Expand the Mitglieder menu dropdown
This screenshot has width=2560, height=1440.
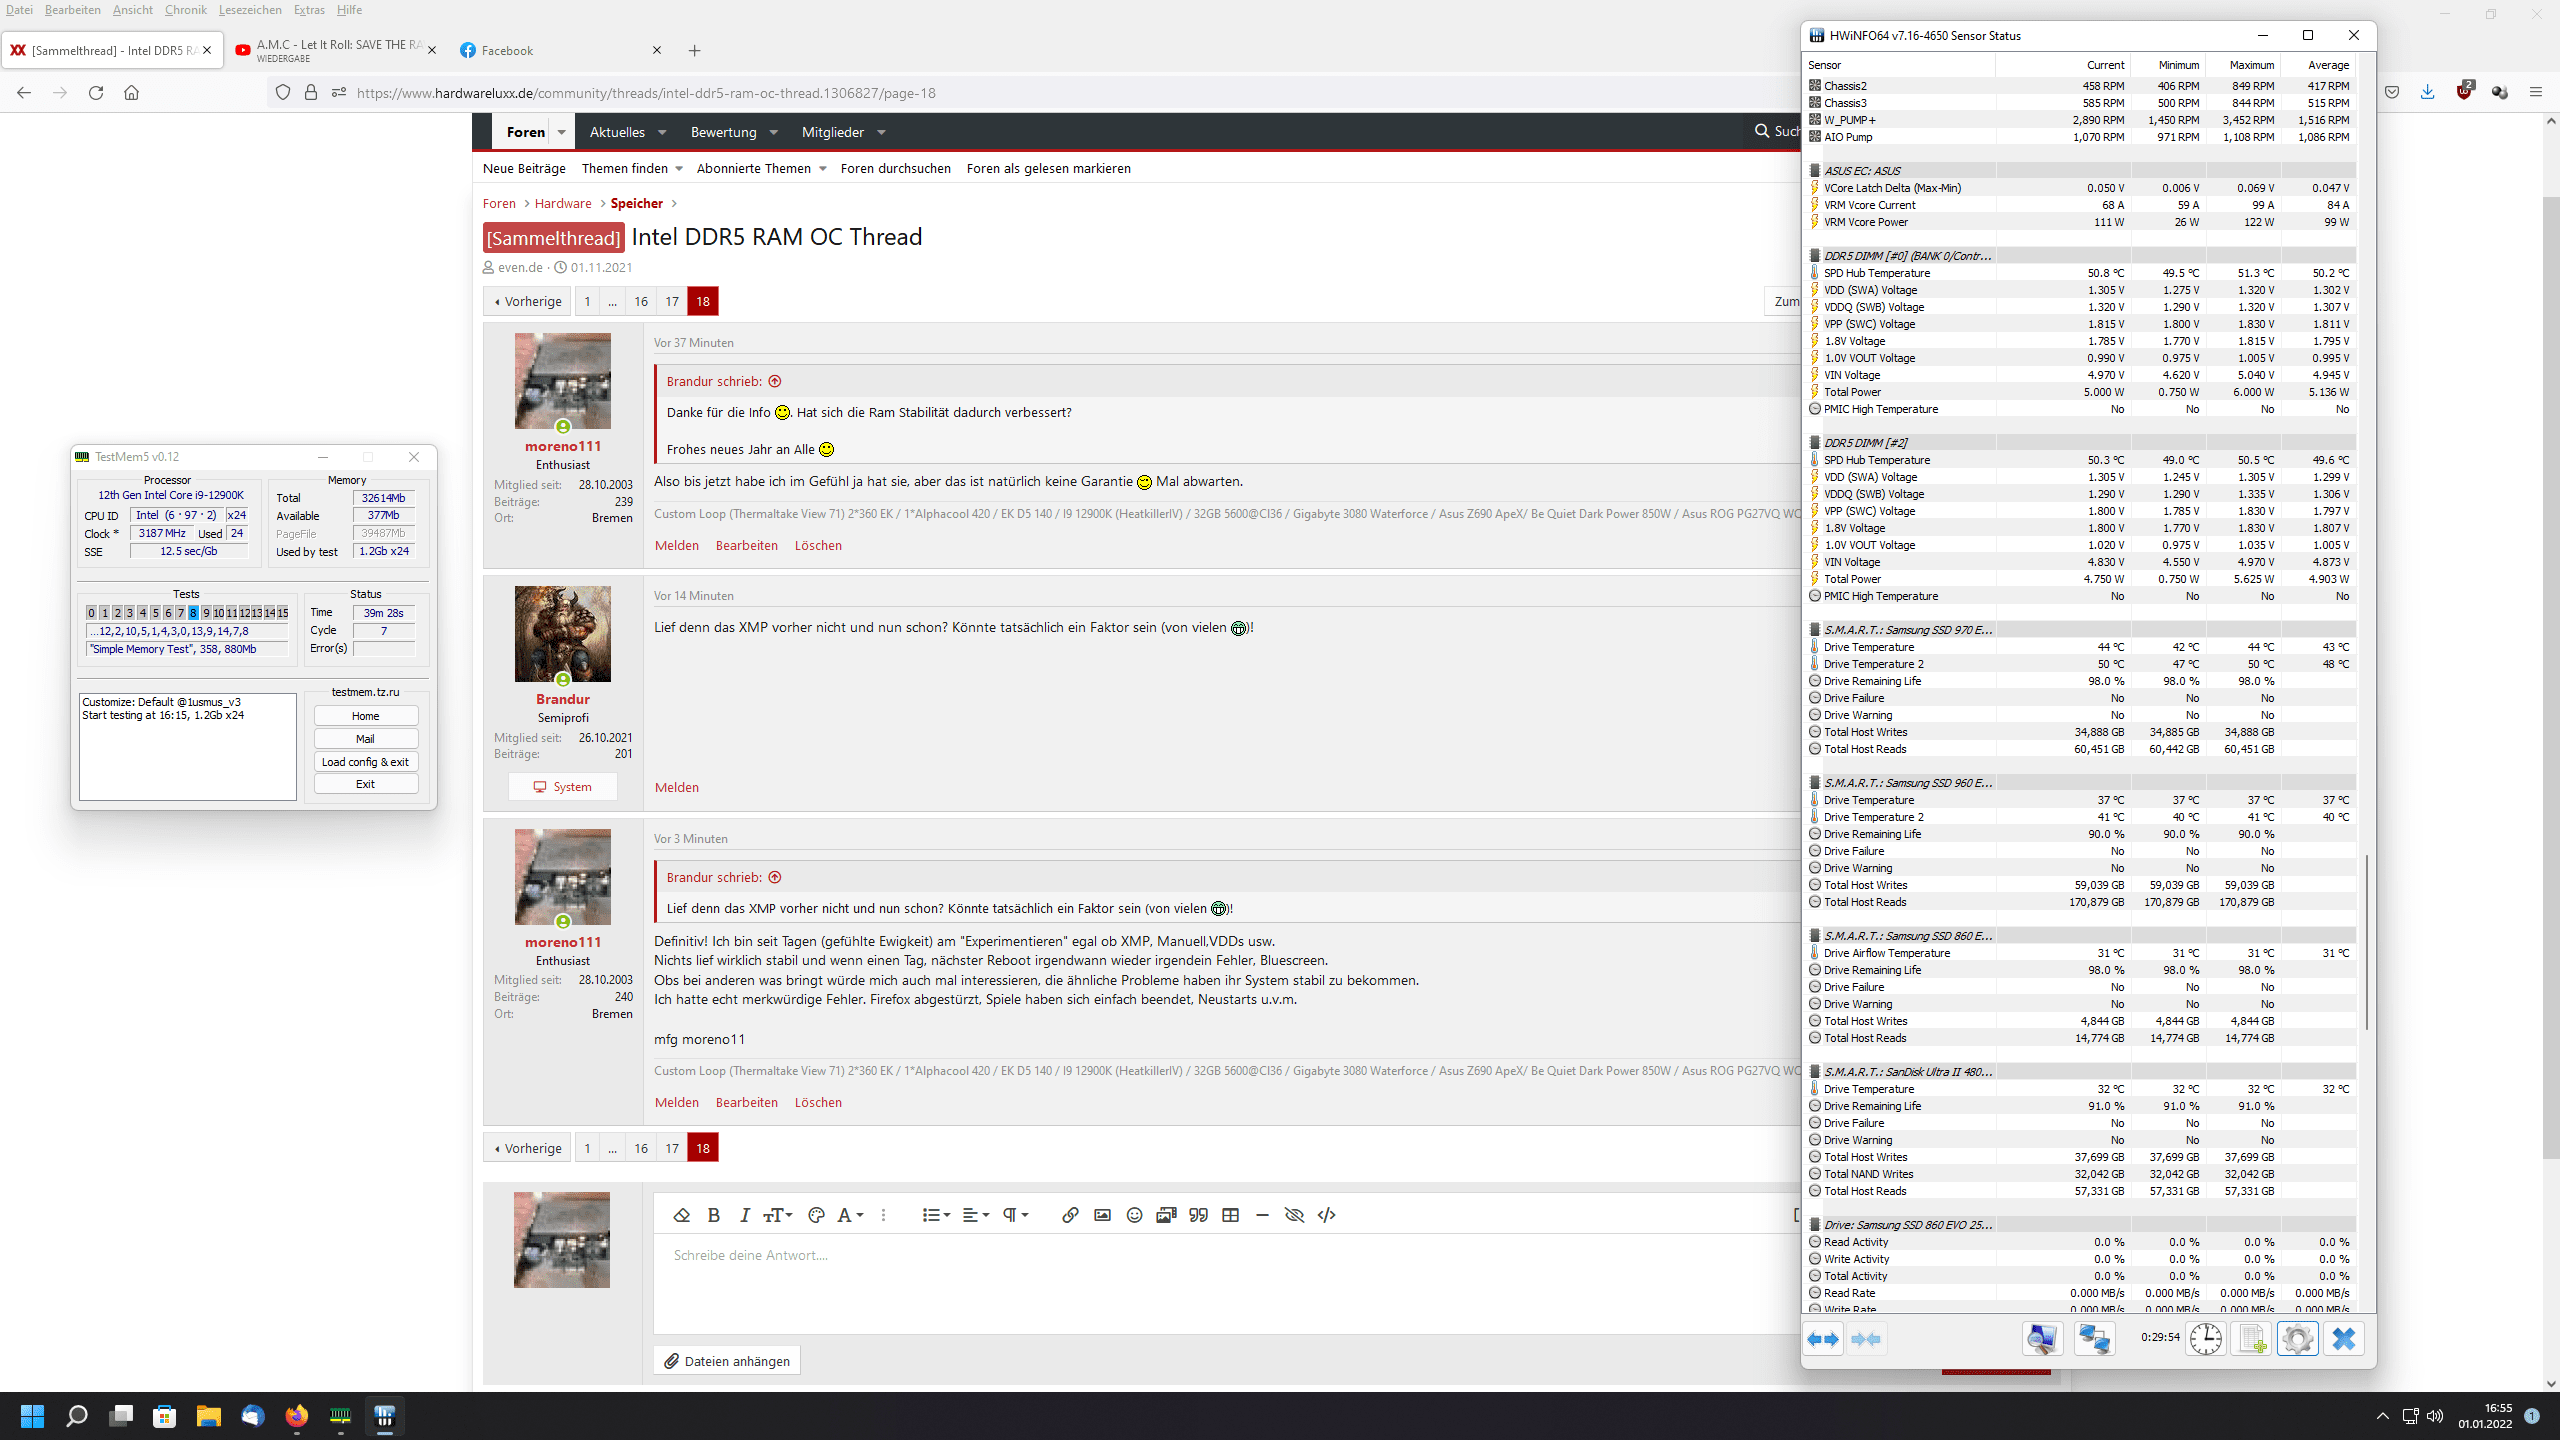(881, 132)
